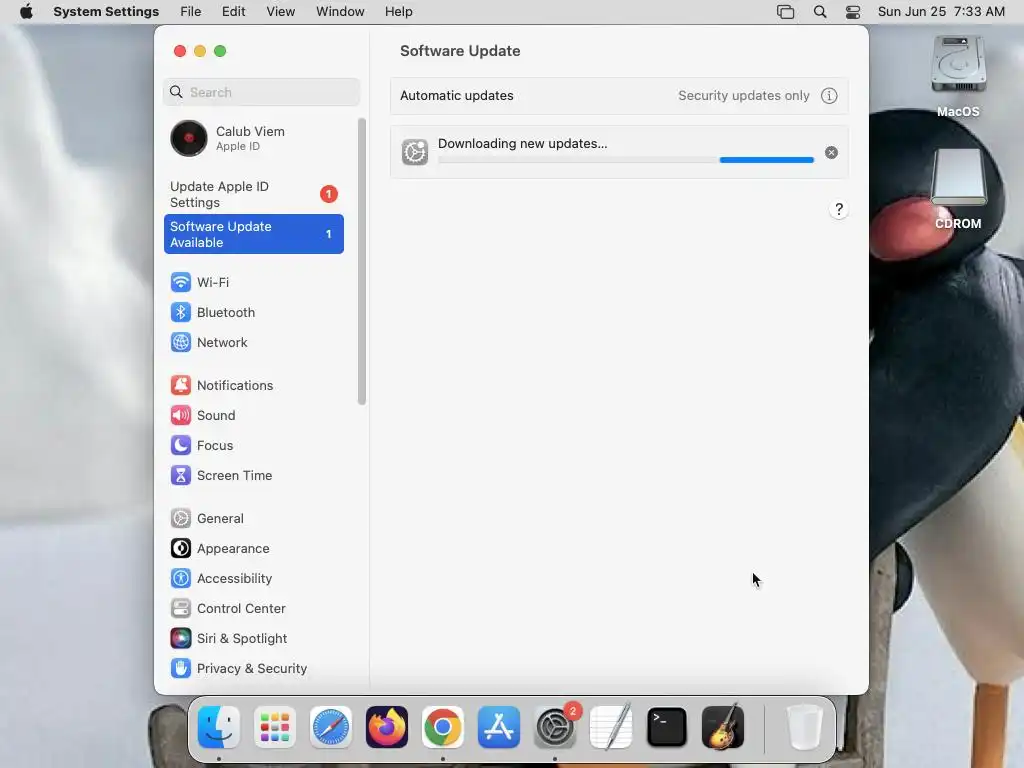Click the 'Downloading new updates...' text

point(522,144)
